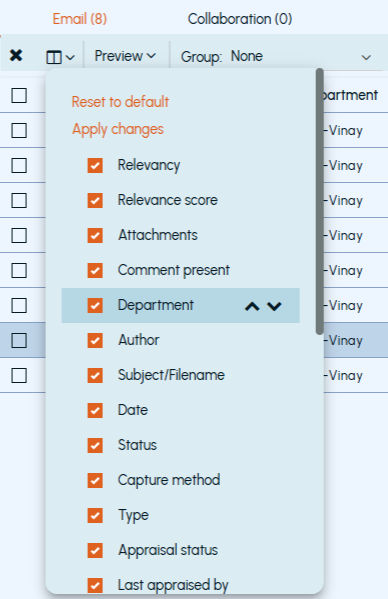Toggle the Capture method checkbox

coord(95,481)
